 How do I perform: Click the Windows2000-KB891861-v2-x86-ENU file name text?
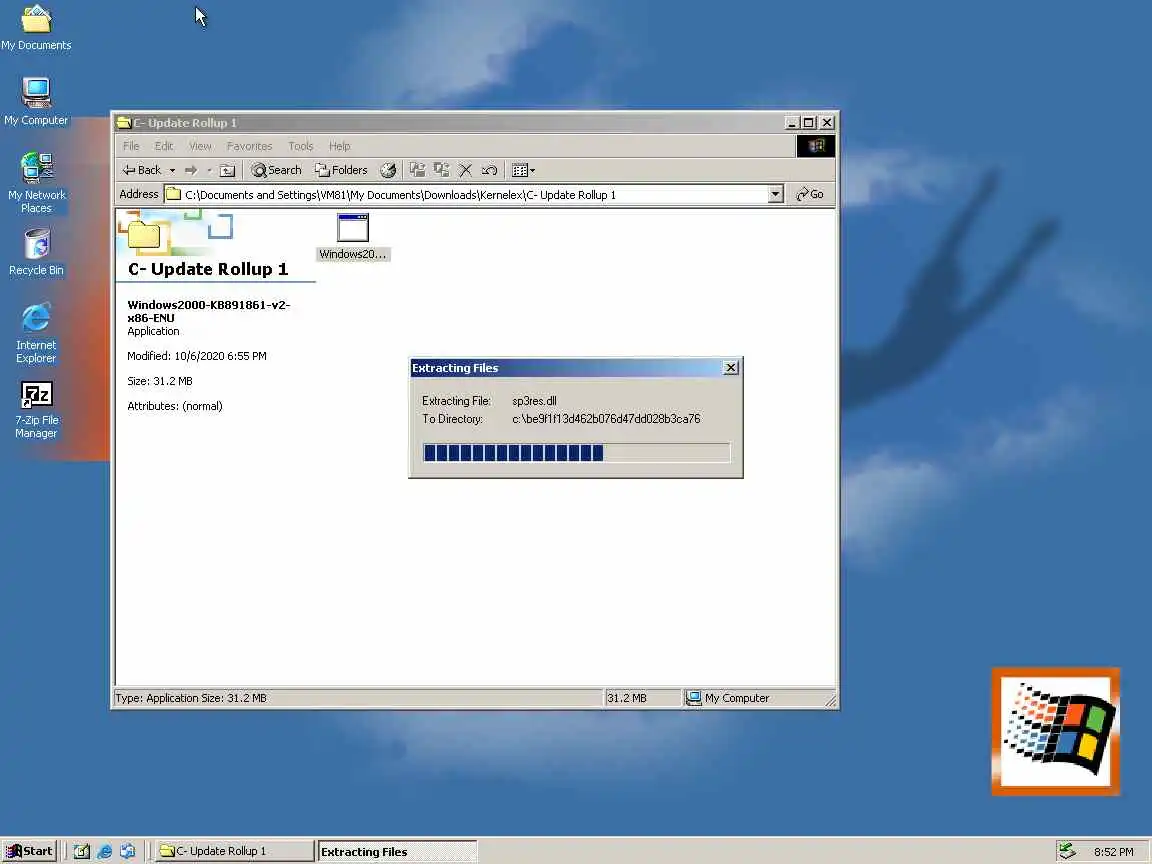(209, 312)
